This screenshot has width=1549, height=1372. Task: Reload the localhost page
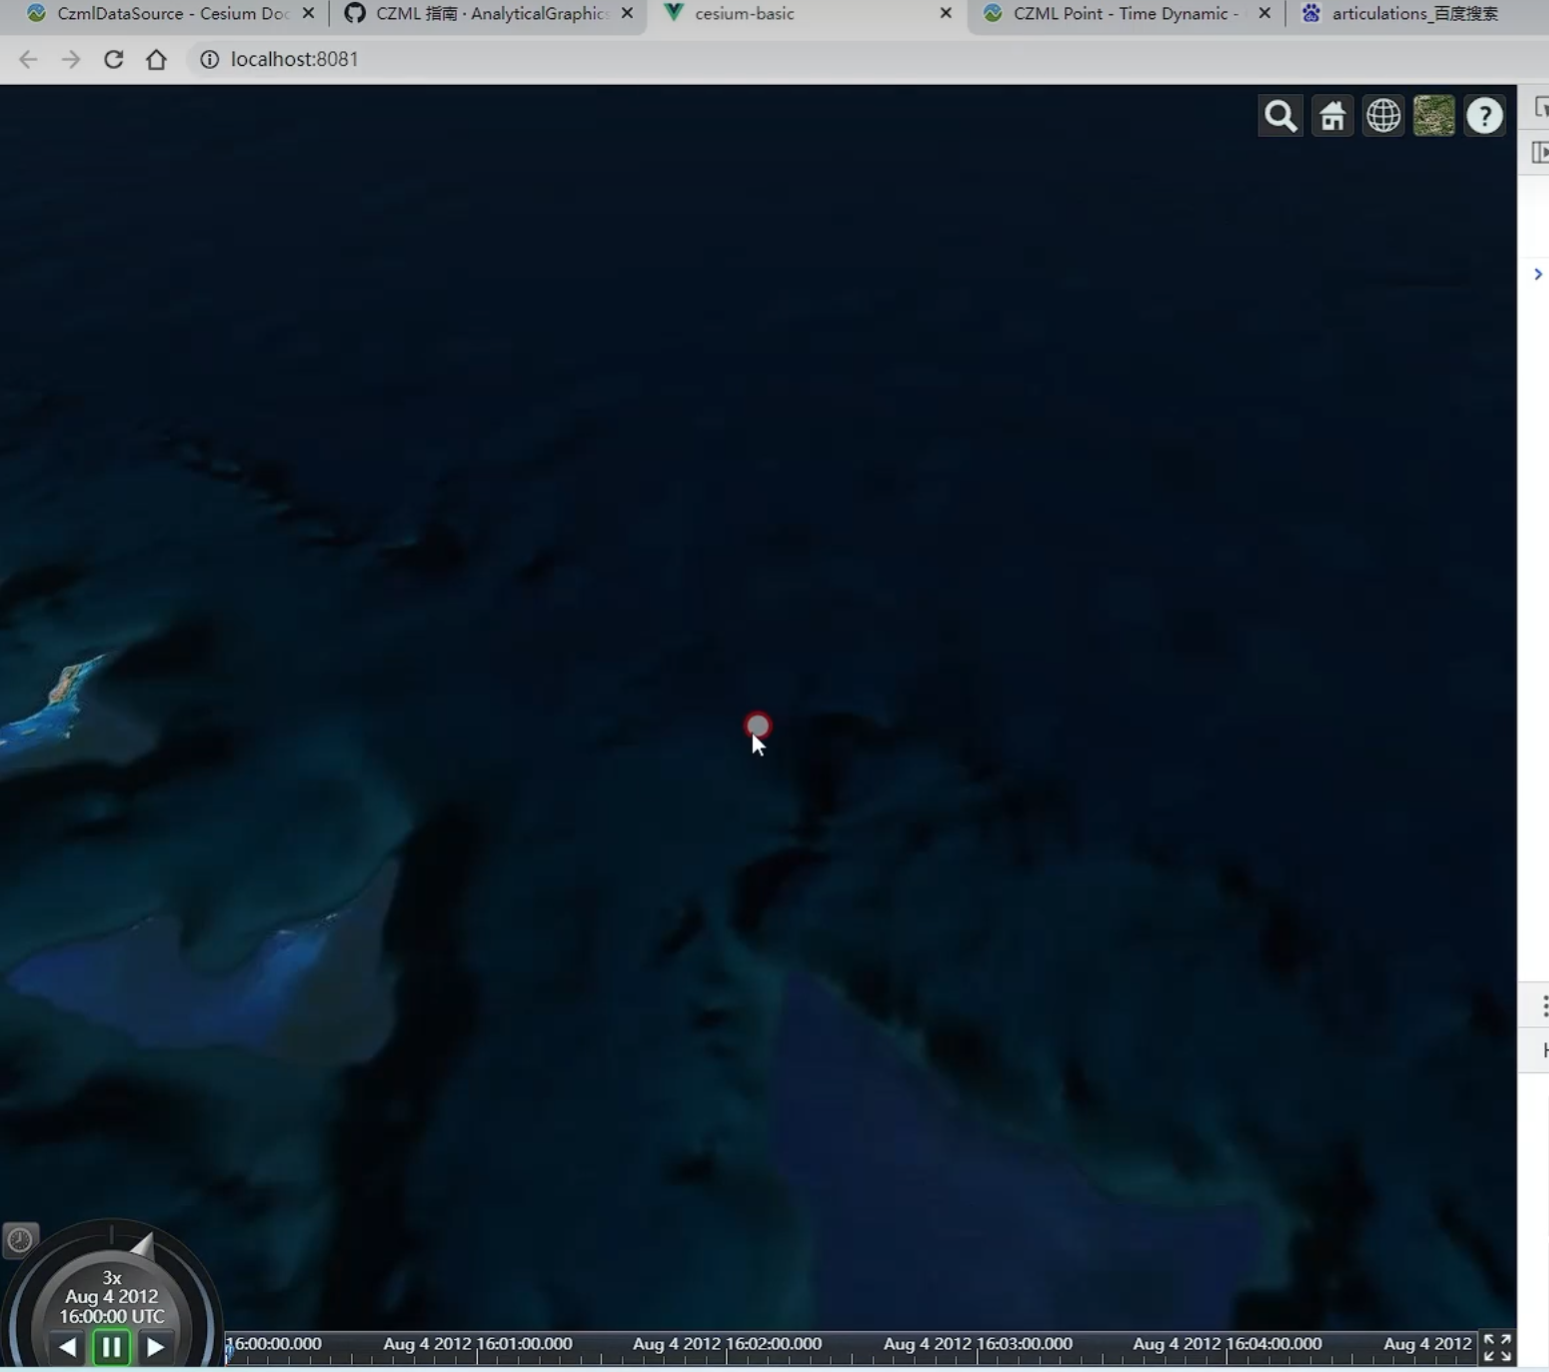(113, 59)
